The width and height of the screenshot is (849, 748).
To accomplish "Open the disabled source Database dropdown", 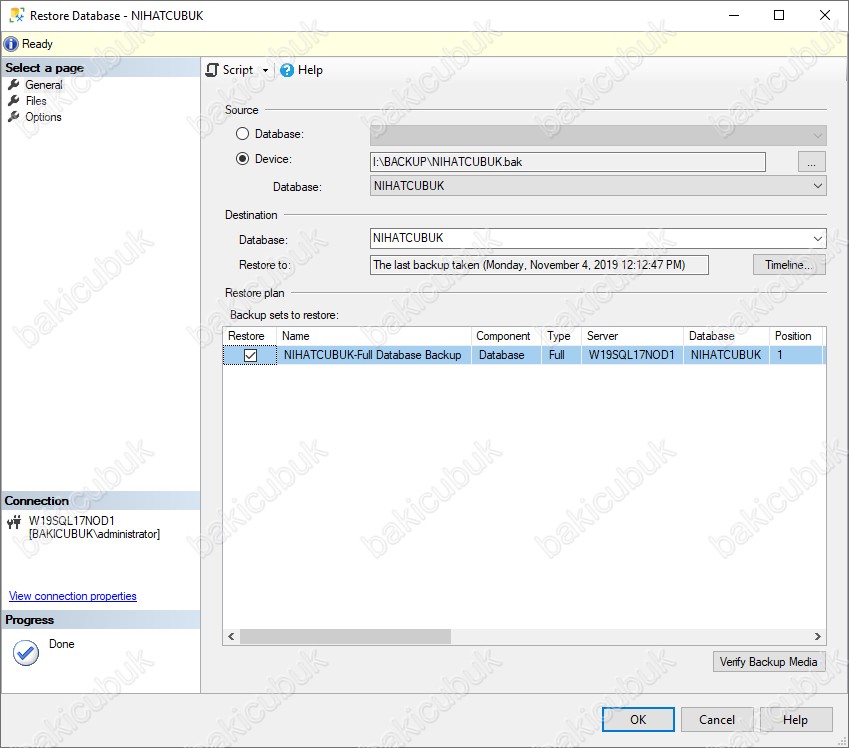I will [598, 135].
